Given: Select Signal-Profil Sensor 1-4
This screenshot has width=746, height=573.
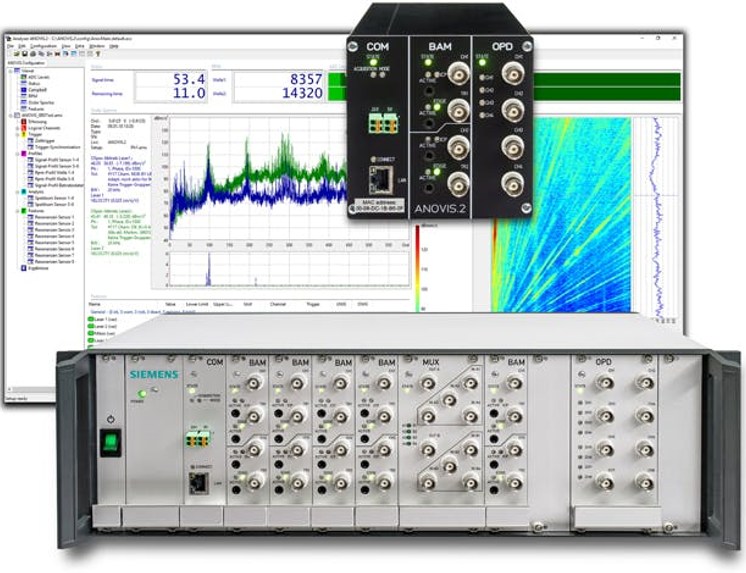Looking at the screenshot, I should point(57,160).
